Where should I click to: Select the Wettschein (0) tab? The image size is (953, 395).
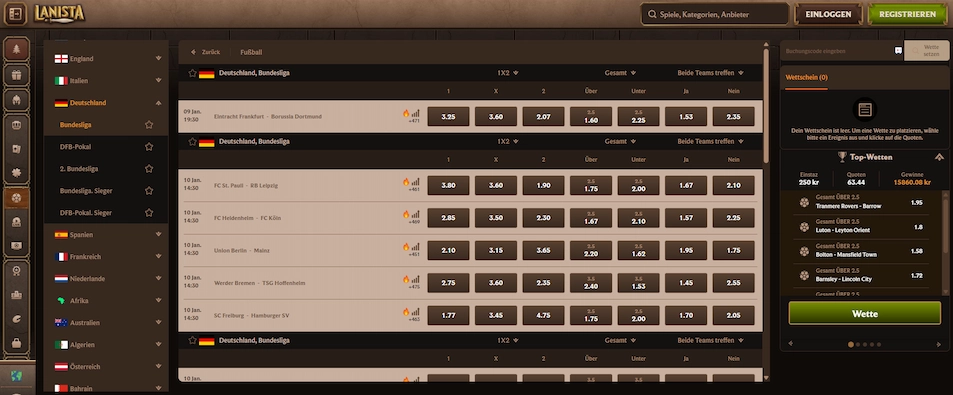[x=806, y=78]
